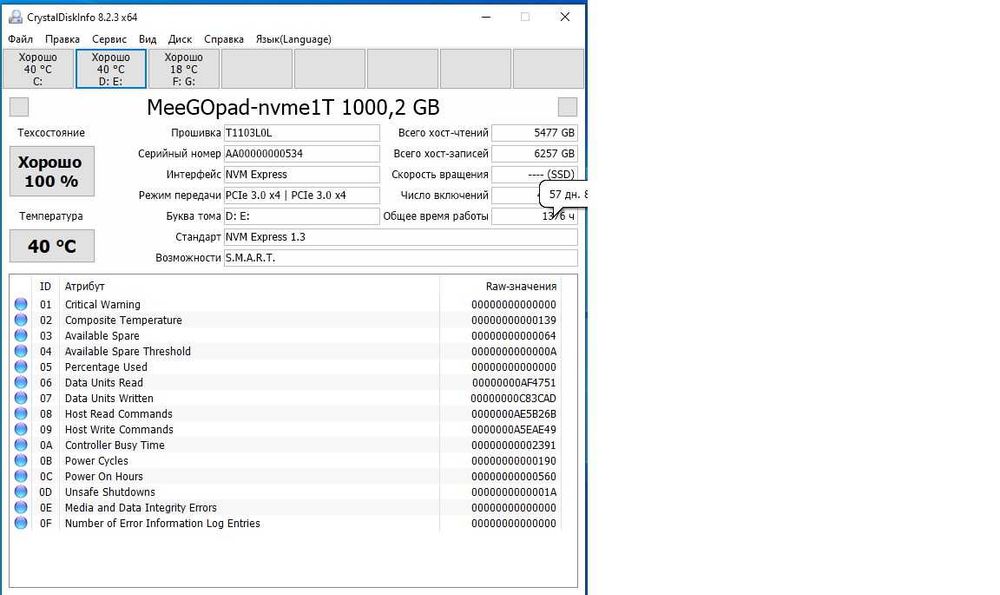
Task: Open the Правка menu
Action: coord(62,39)
